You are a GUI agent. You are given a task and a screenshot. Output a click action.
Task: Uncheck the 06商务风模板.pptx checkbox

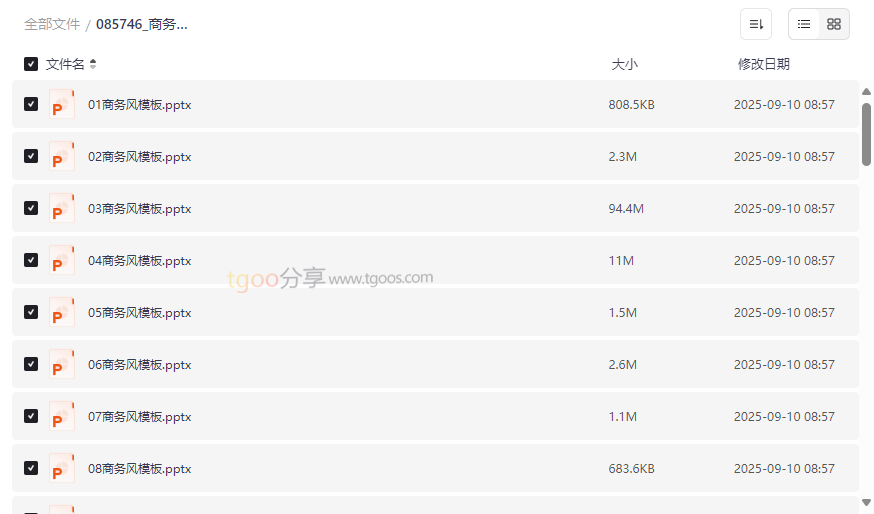[31, 364]
